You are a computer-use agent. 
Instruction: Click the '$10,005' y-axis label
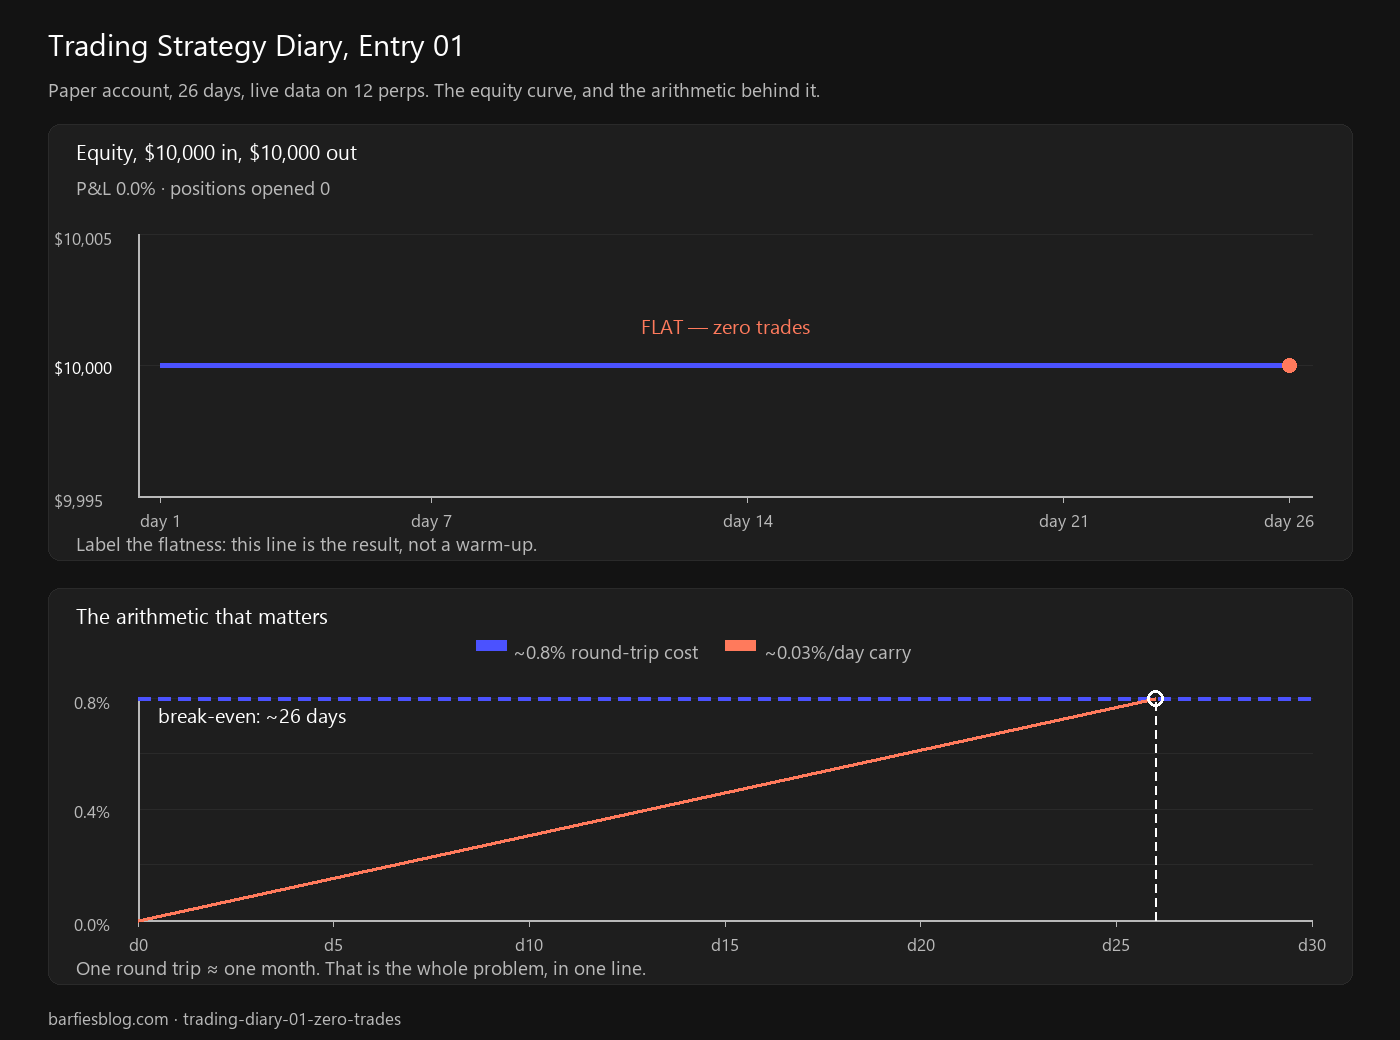[83, 239]
